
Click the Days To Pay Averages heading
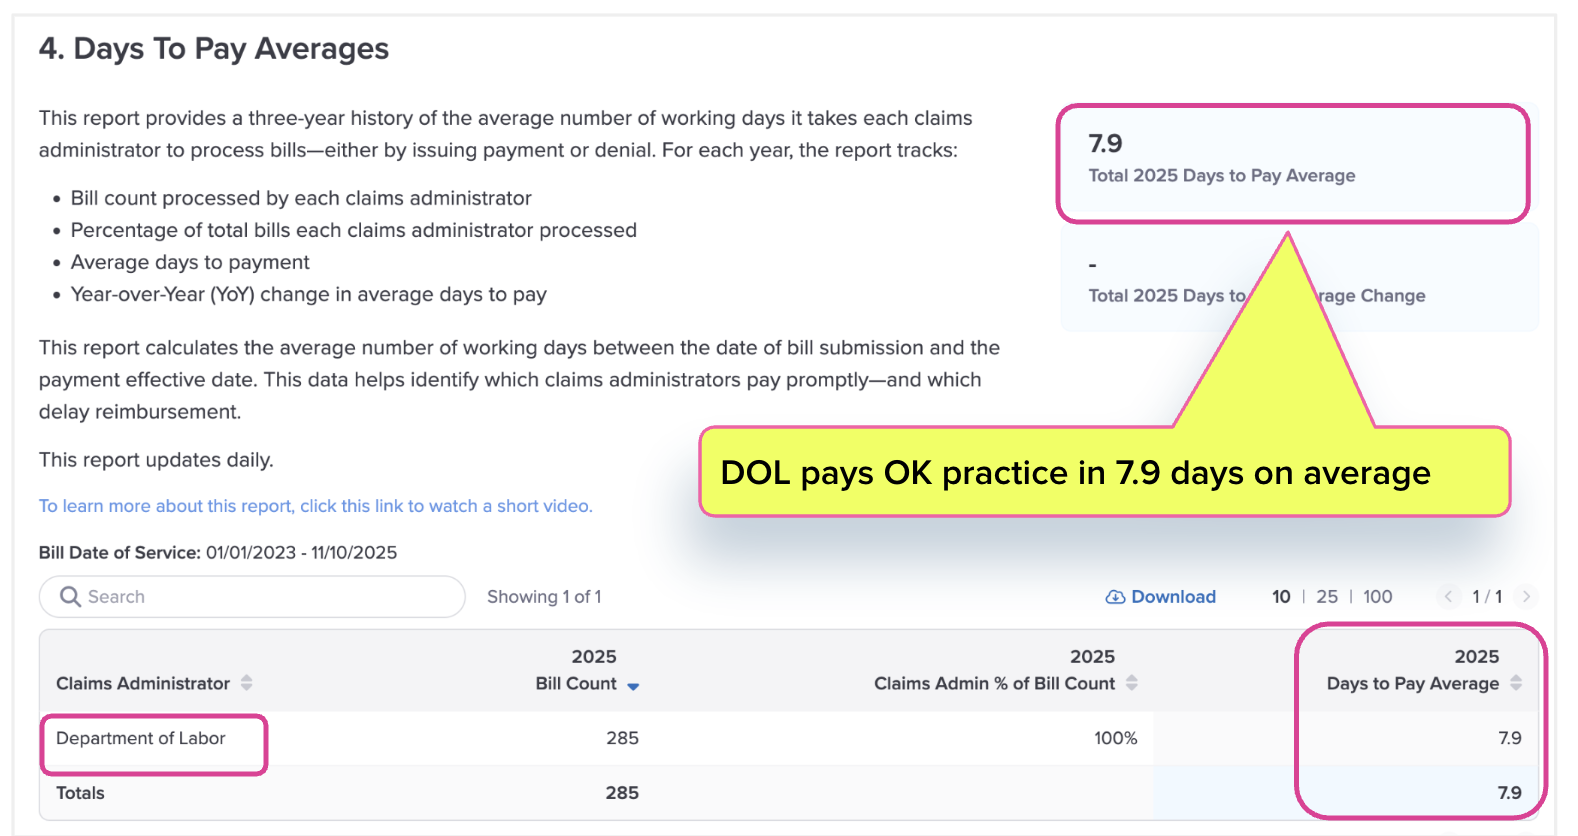(214, 49)
